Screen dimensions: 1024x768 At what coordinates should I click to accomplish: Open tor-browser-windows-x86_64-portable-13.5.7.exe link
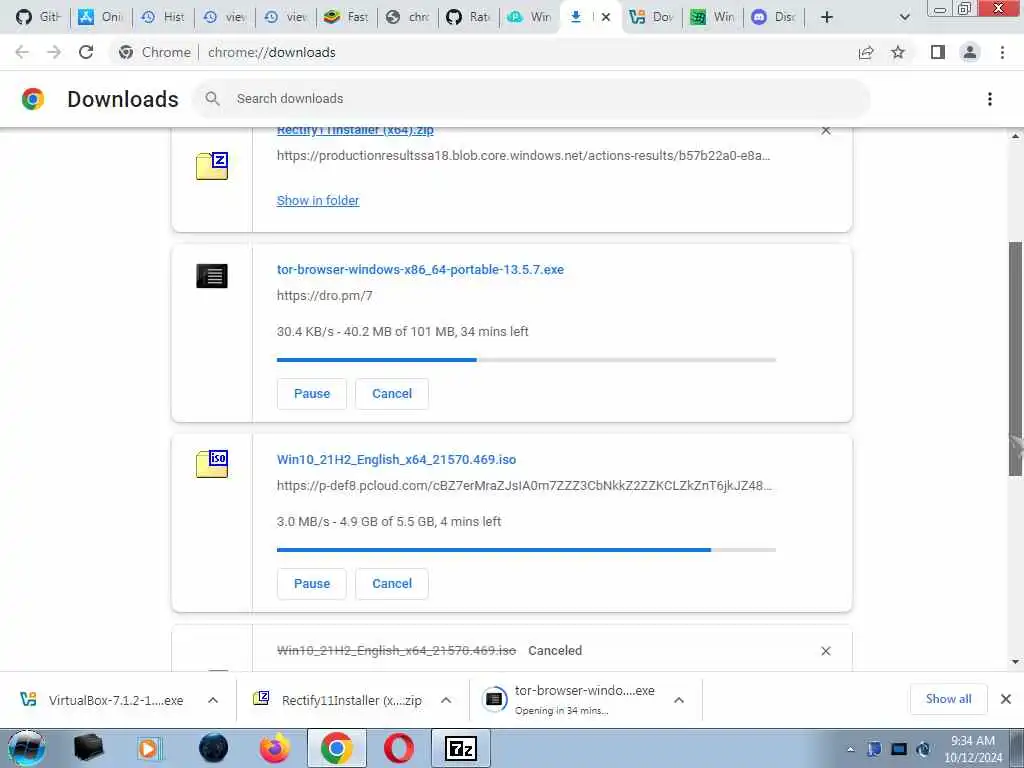pyautogui.click(x=421, y=269)
